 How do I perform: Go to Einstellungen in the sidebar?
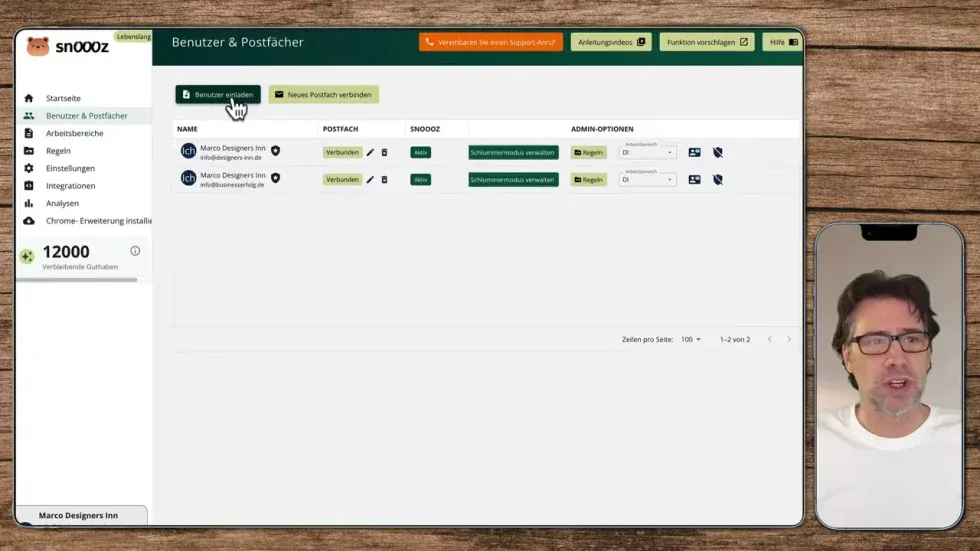(x=70, y=168)
